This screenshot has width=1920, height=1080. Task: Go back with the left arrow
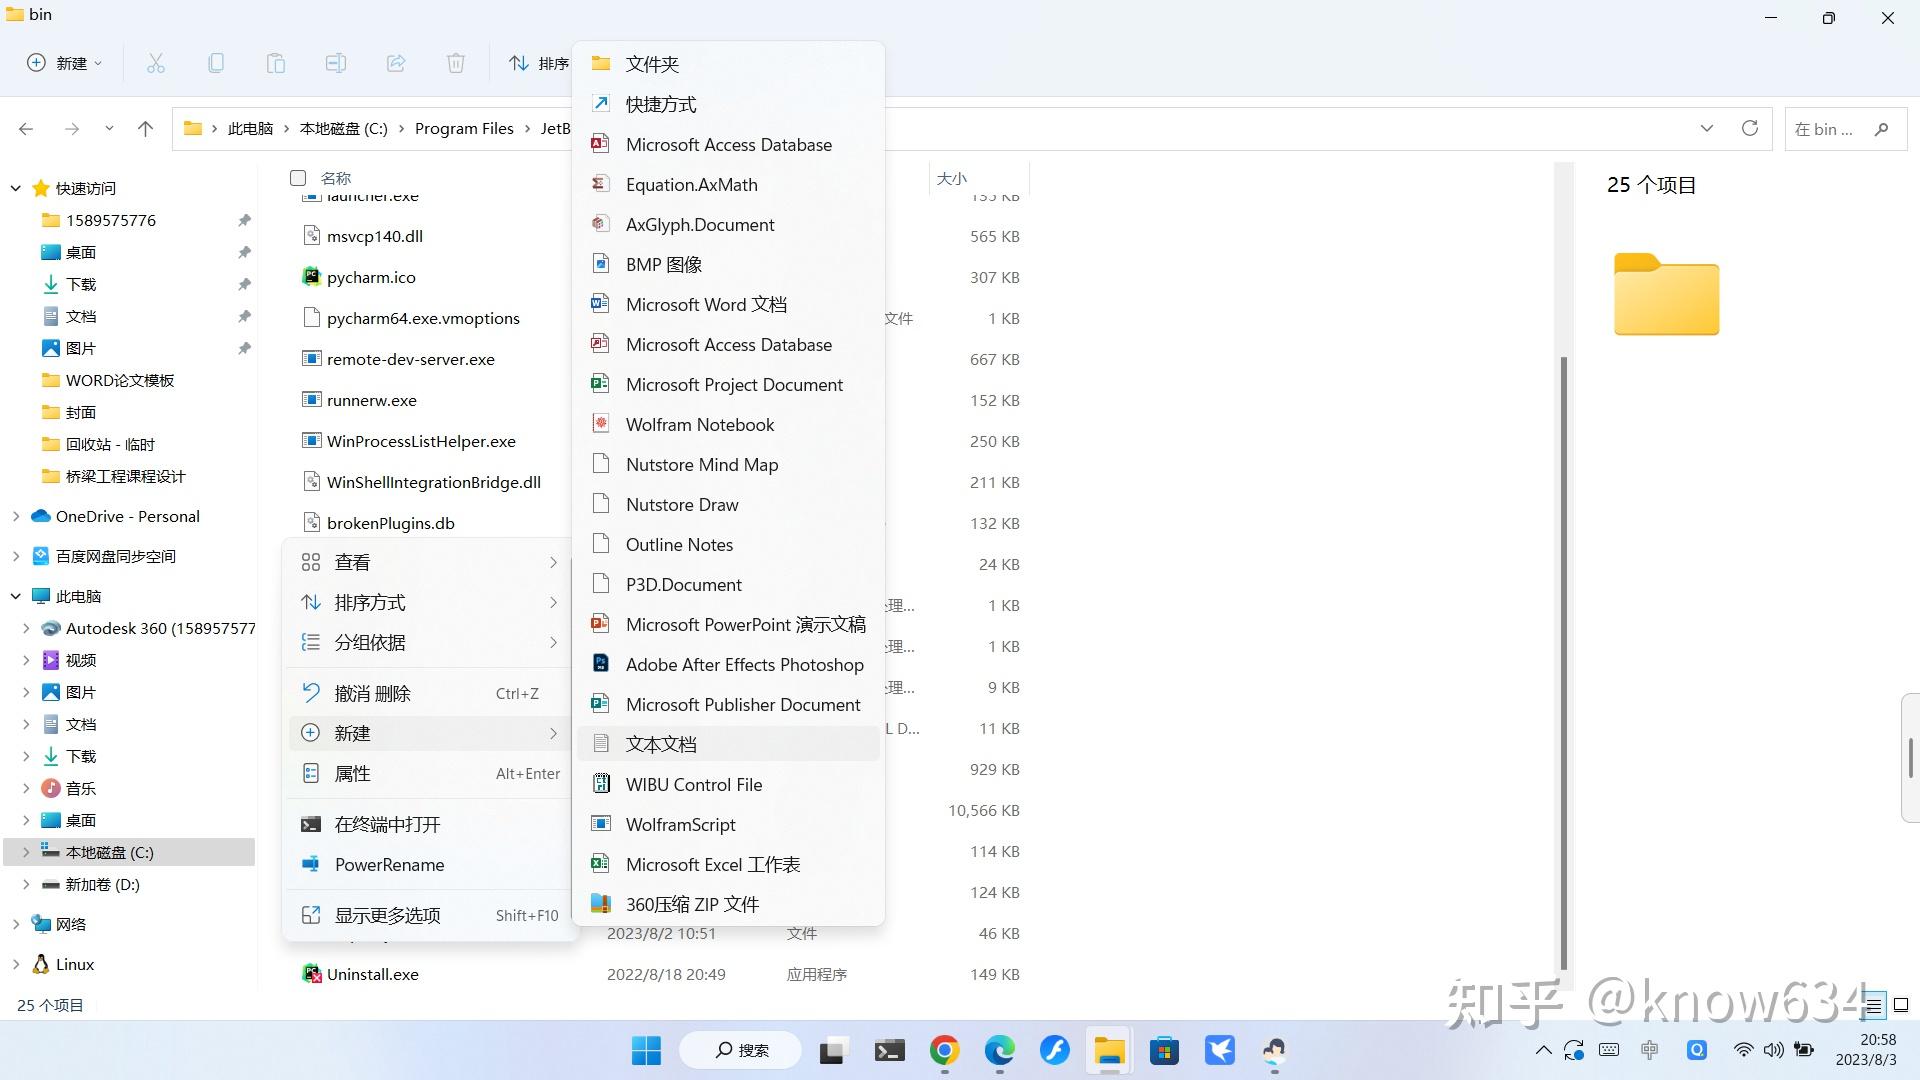tap(26, 129)
